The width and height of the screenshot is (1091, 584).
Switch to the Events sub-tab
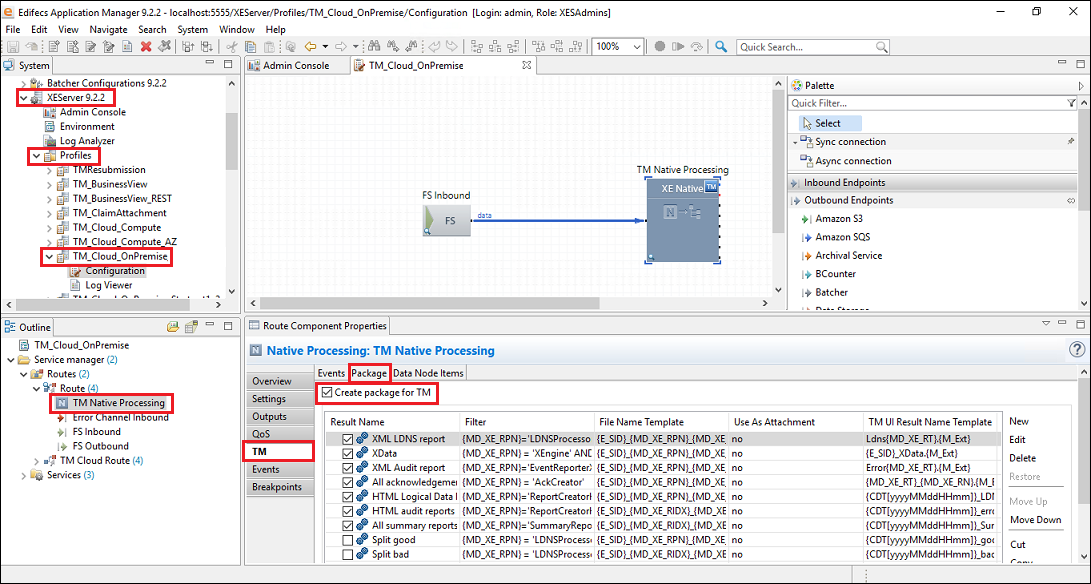tap(331, 373)
